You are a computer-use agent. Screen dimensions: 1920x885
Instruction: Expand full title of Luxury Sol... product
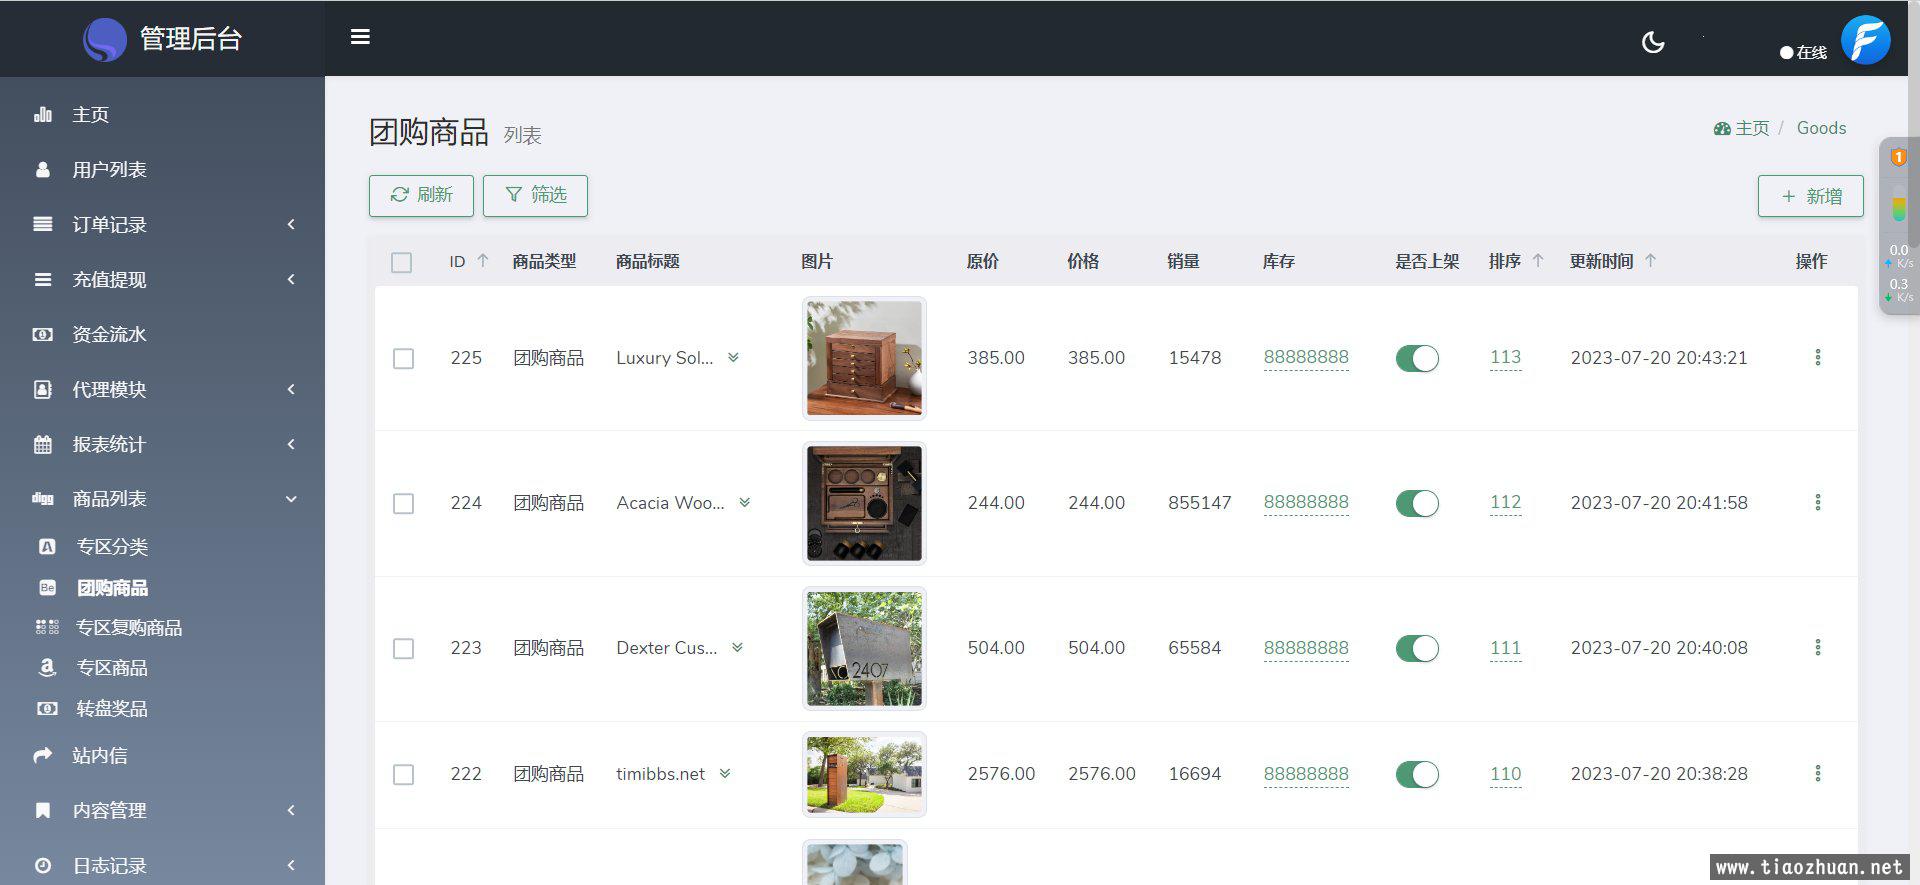click(x=733, y=358)
